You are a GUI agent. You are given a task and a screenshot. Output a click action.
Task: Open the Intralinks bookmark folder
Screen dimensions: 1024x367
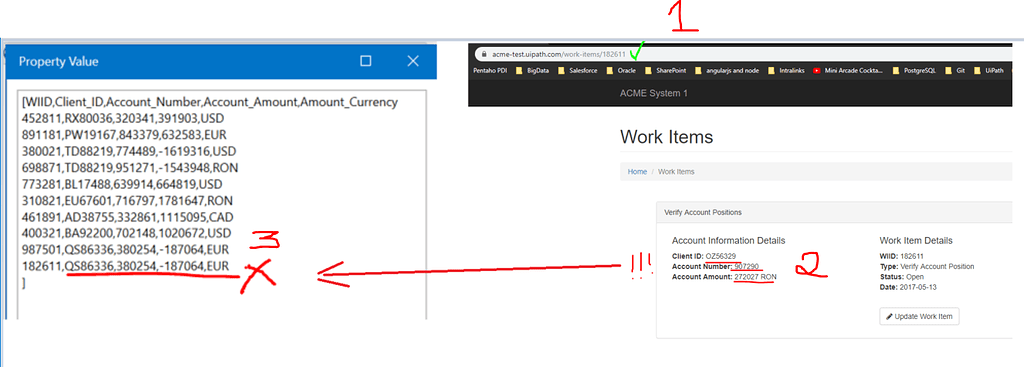pos(787,71)
